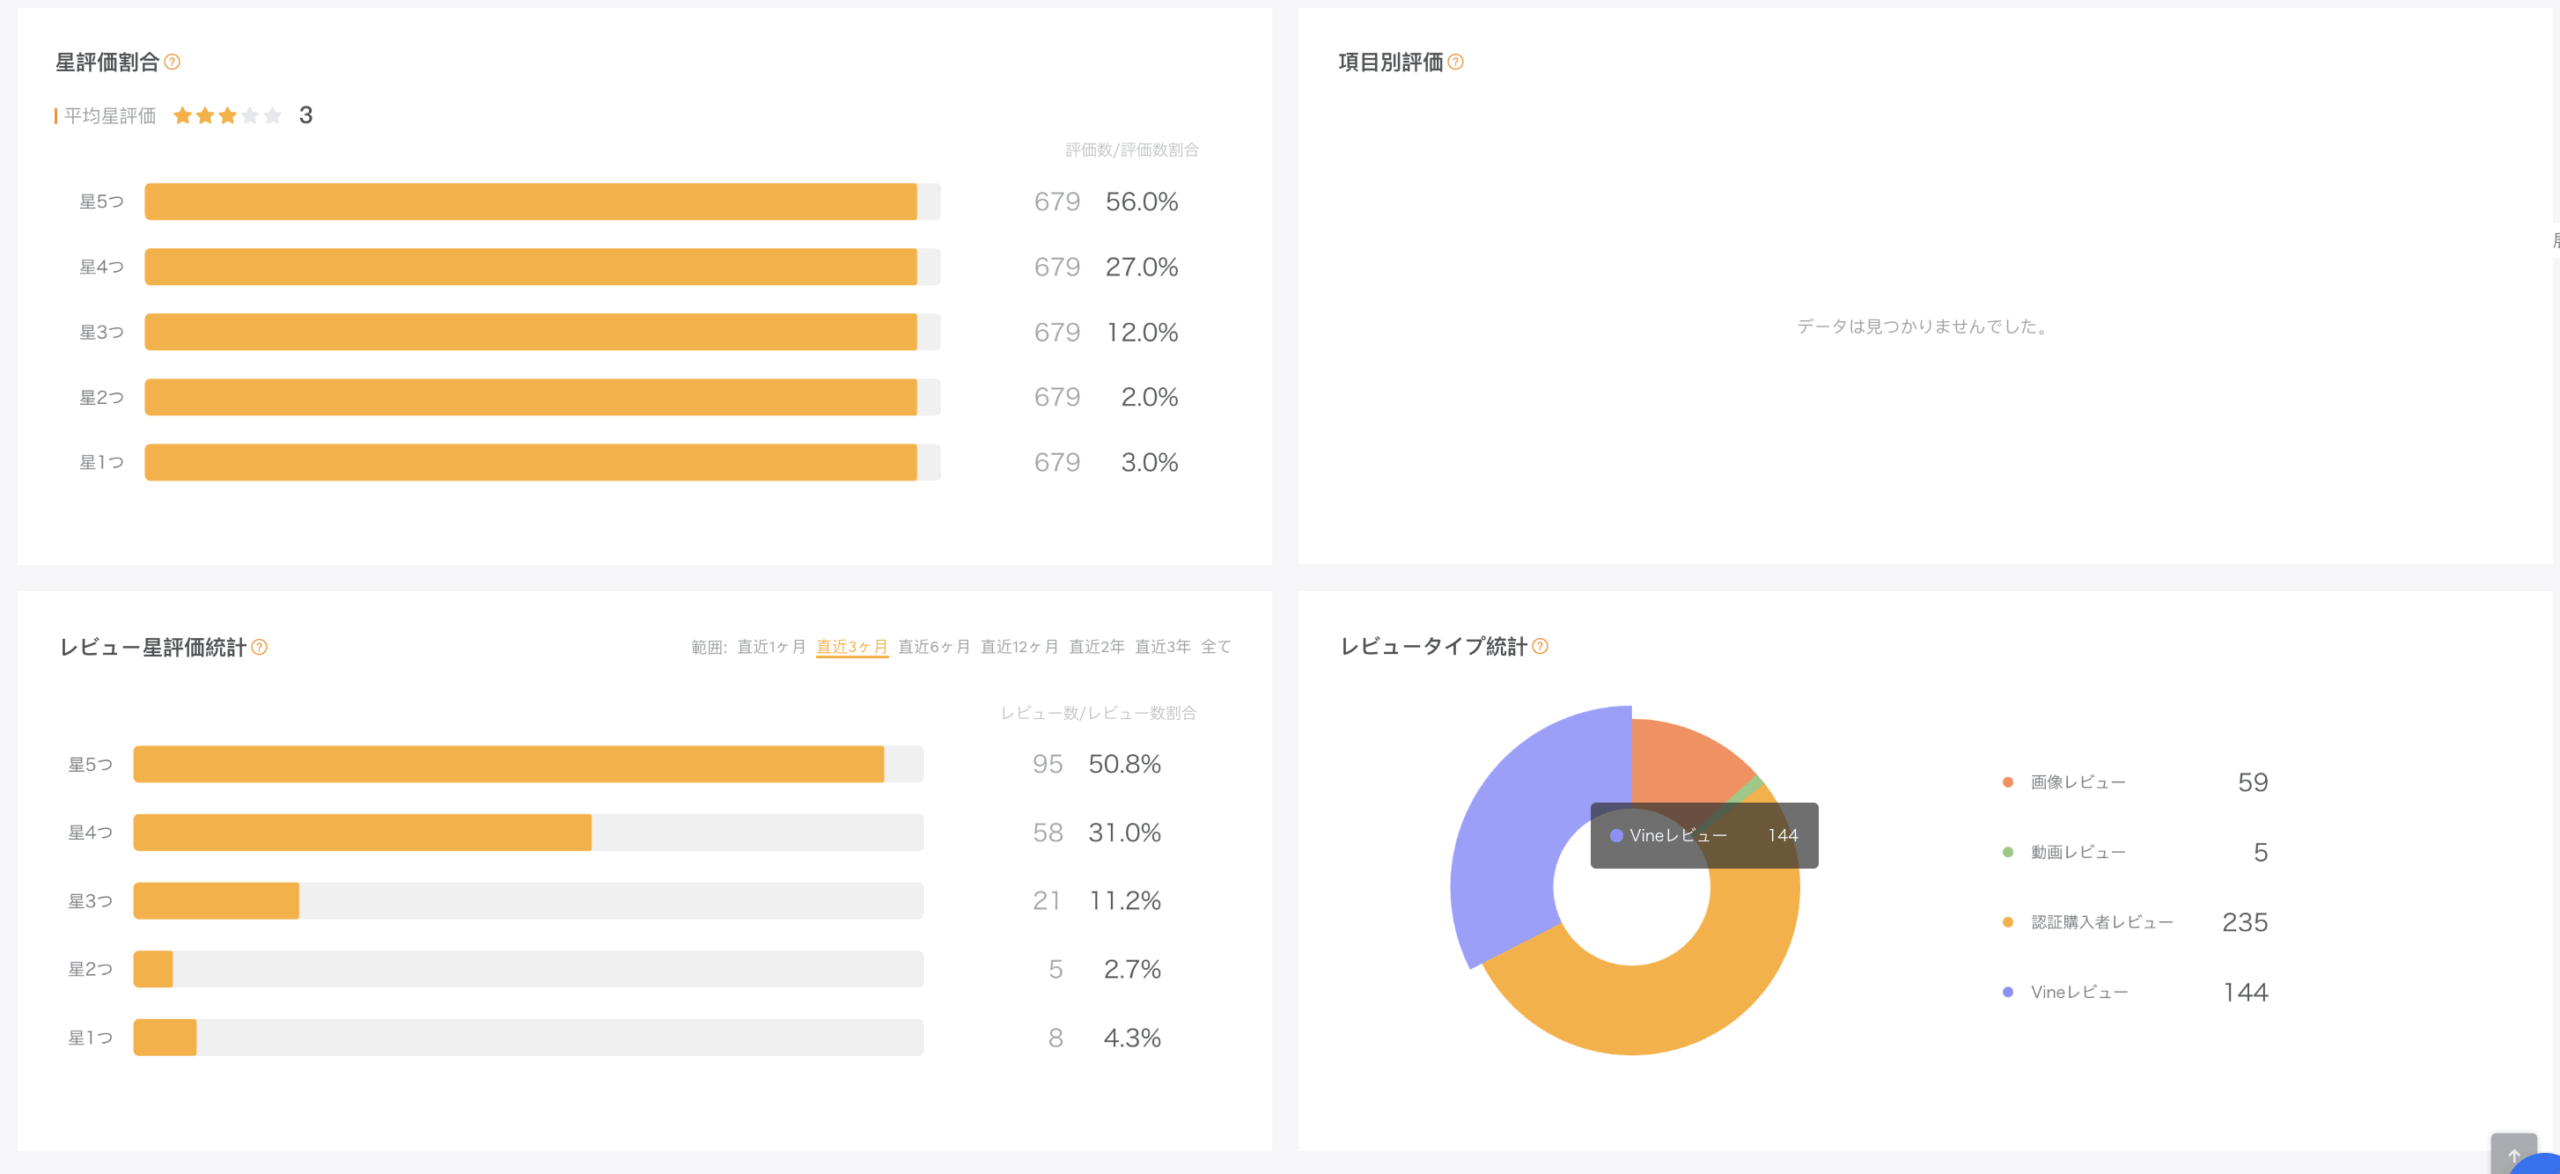Click the 星5つ bar in 星評価割合
This screenshot has height=1174, width=2560.
(530, 202)
